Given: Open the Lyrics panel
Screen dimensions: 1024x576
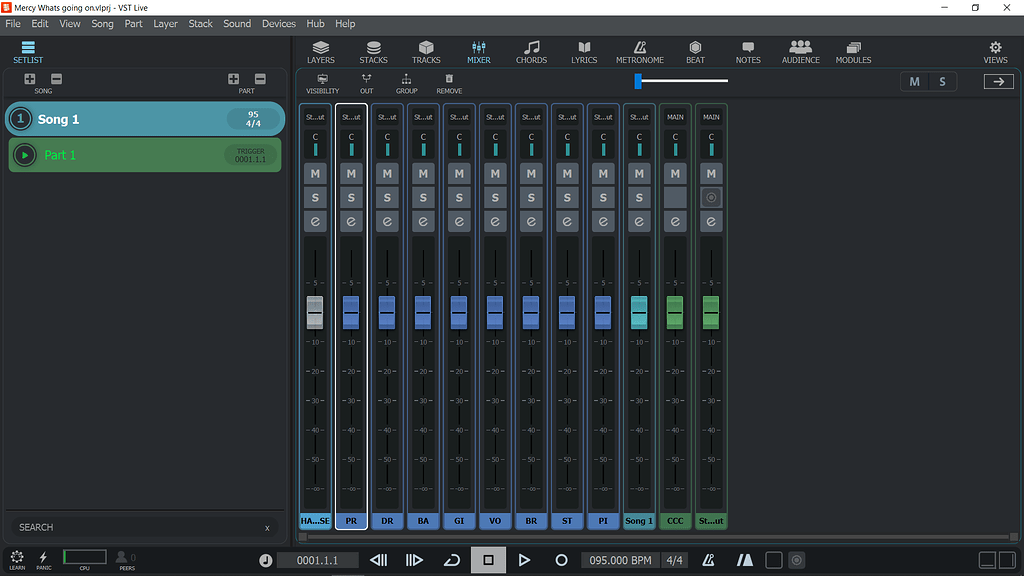Looking at the screenshot, I should tap(584, 52).
